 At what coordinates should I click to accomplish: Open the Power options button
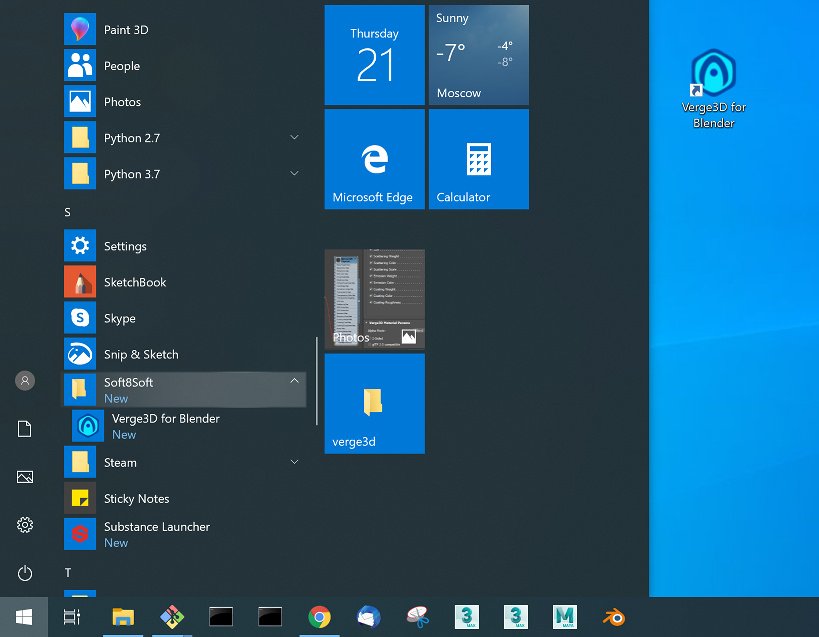25,573
